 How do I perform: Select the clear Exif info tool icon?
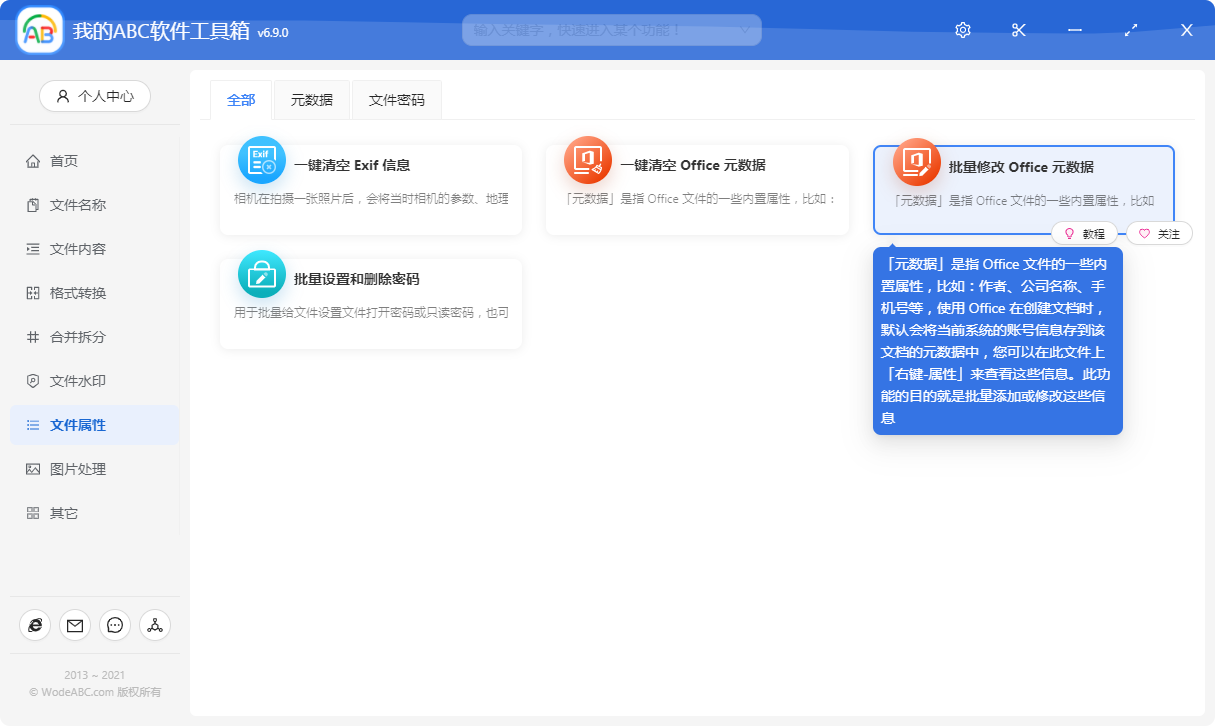point(261,160)
